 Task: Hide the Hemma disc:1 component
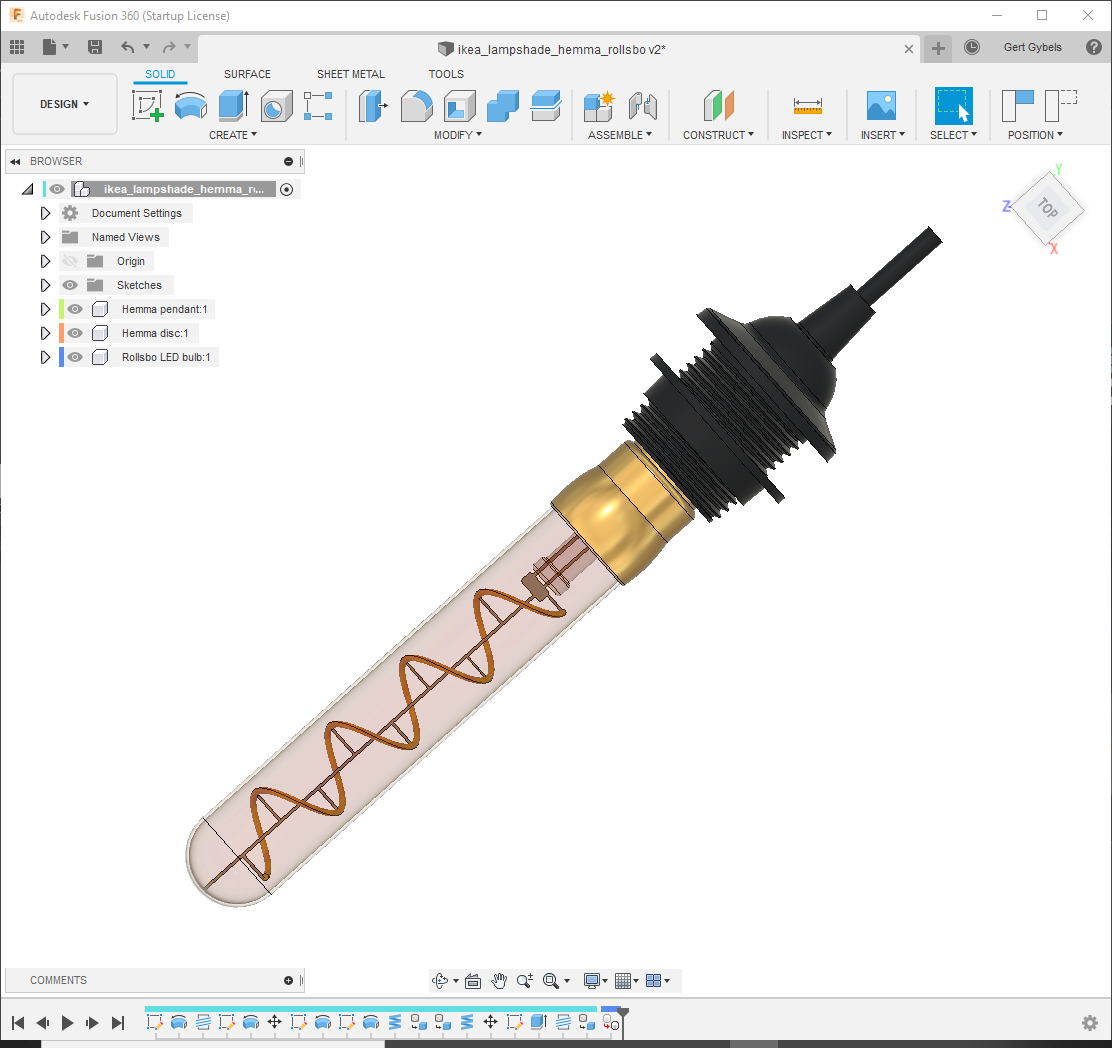pyautogui.click(x=75, y=333)
